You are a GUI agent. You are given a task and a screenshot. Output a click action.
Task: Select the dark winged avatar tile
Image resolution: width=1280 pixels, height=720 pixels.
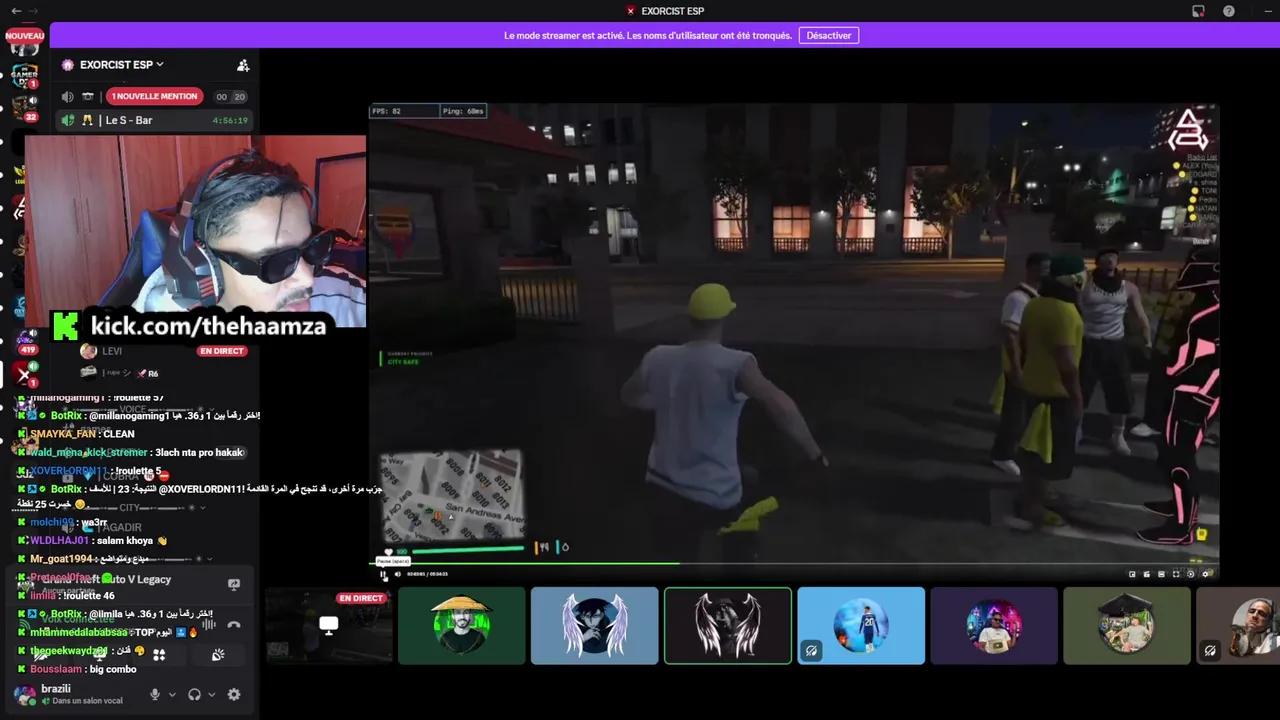(728, 625)
